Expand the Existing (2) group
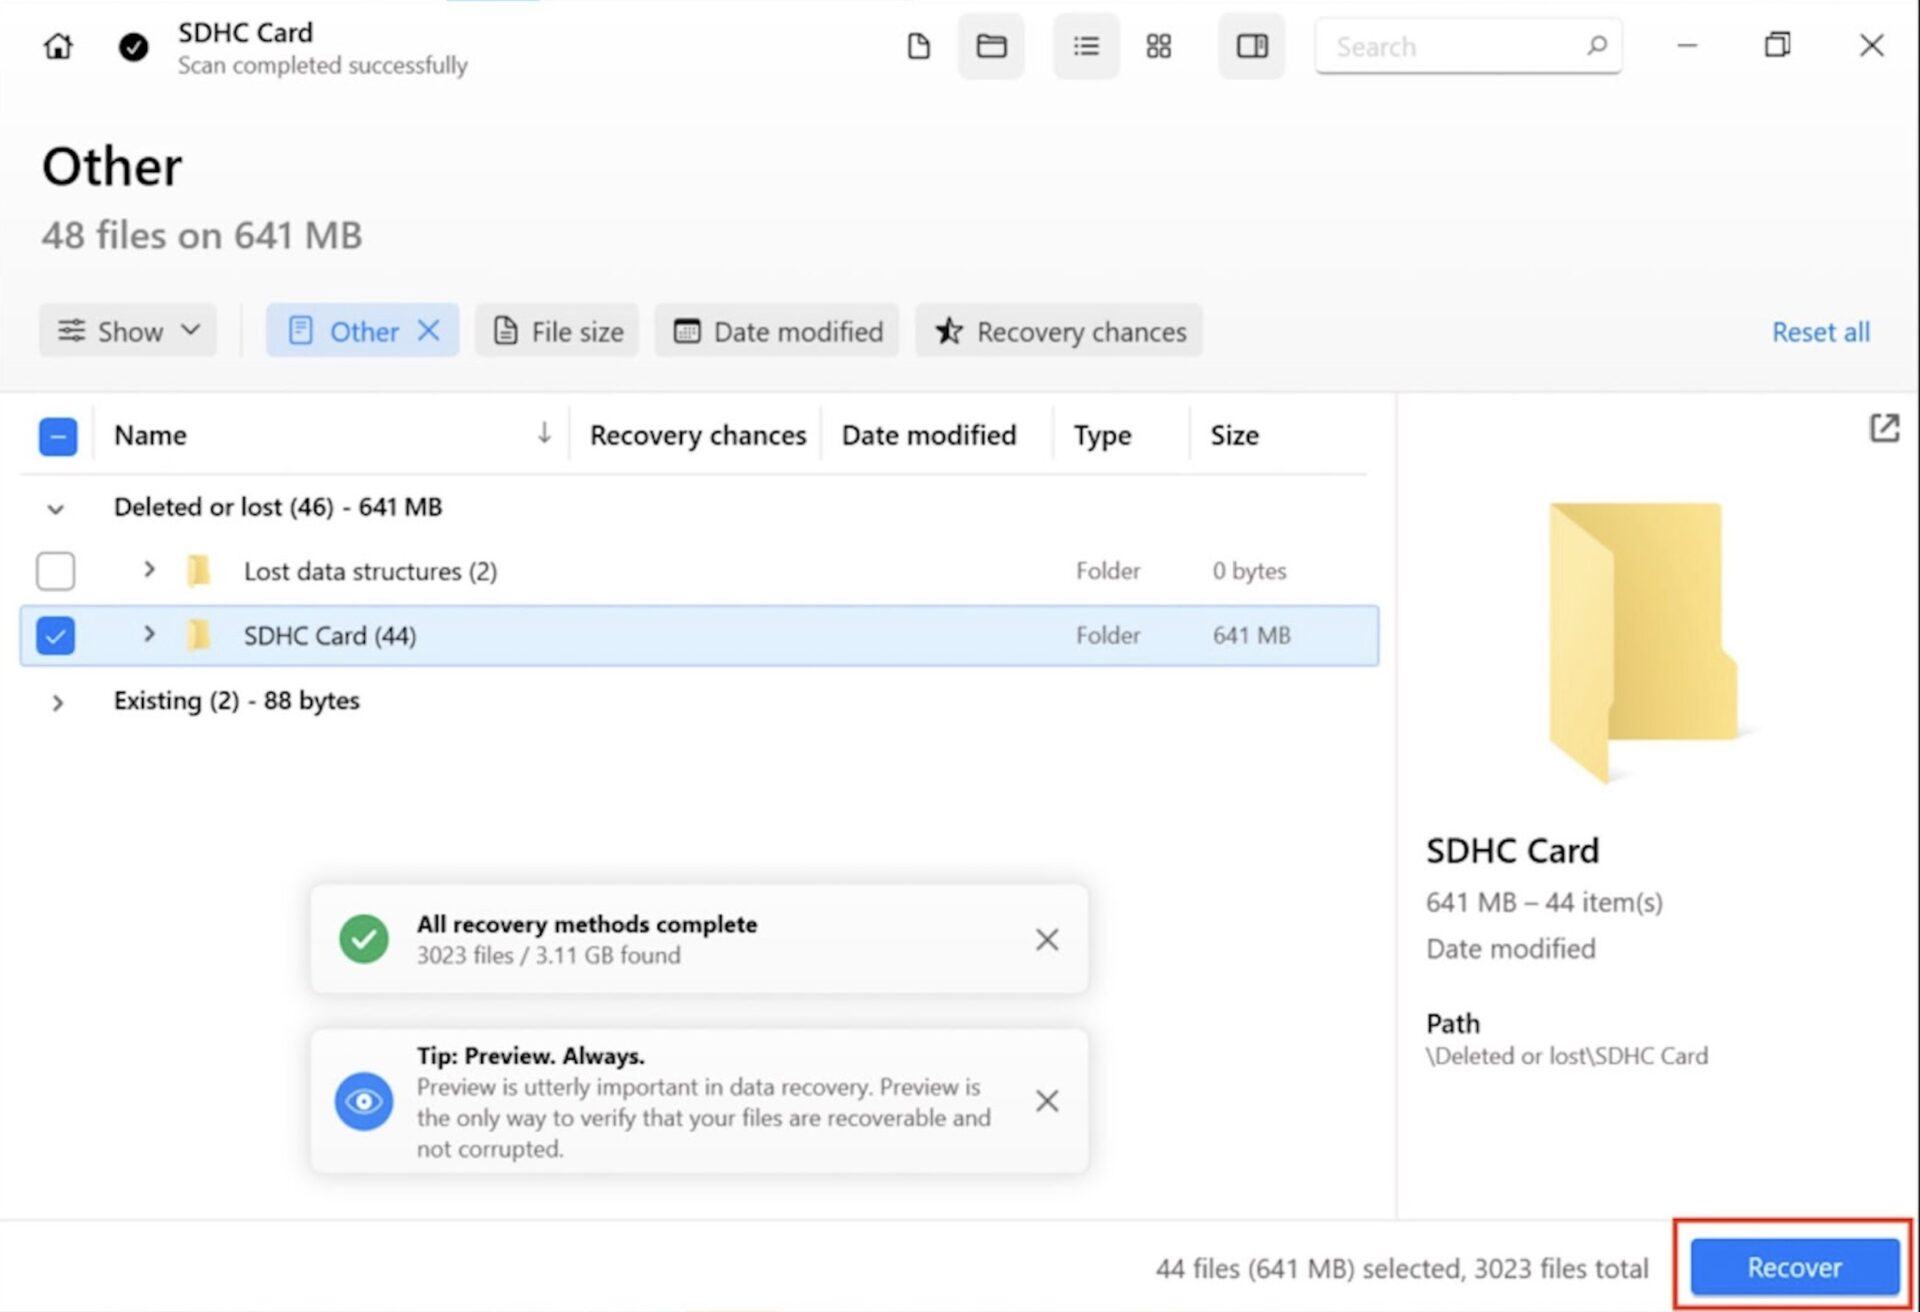 click(57, 703)
